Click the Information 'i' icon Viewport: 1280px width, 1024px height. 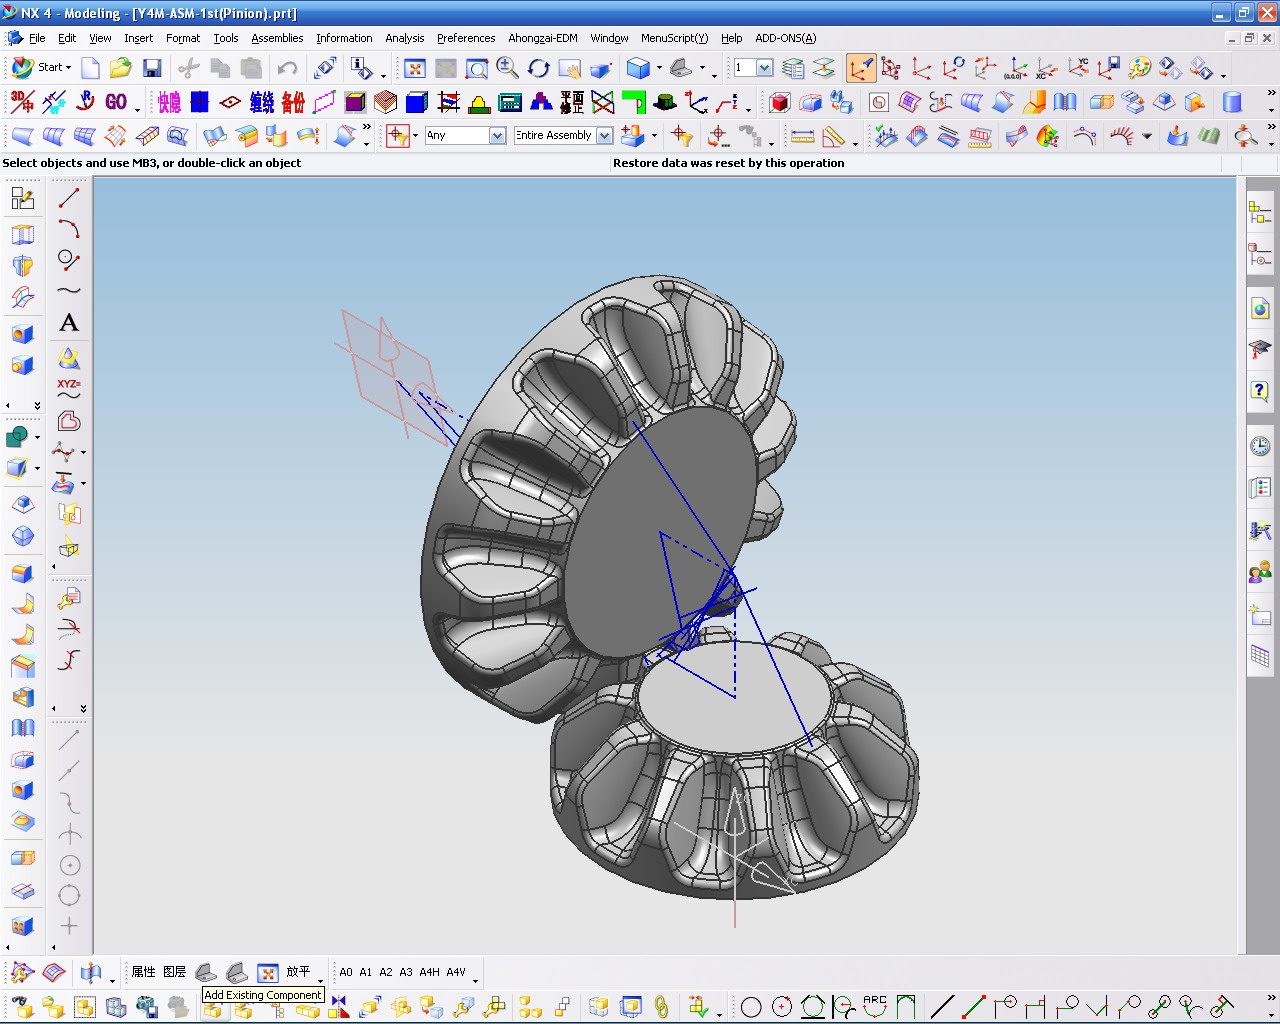(361, 68)
